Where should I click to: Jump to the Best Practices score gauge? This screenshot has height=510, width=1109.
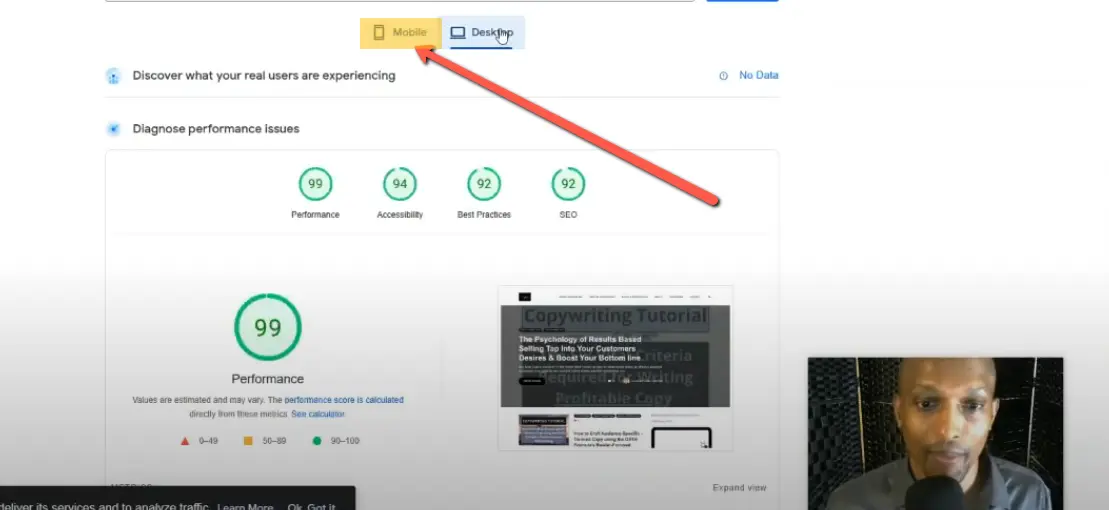484,184
